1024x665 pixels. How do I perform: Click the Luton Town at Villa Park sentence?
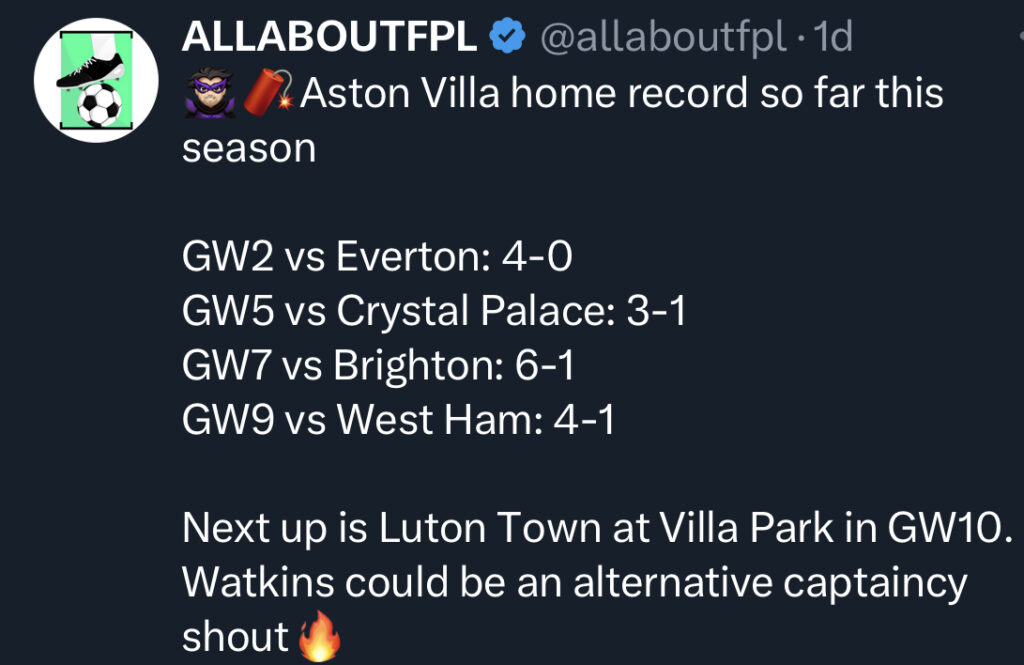pos(597,528)
